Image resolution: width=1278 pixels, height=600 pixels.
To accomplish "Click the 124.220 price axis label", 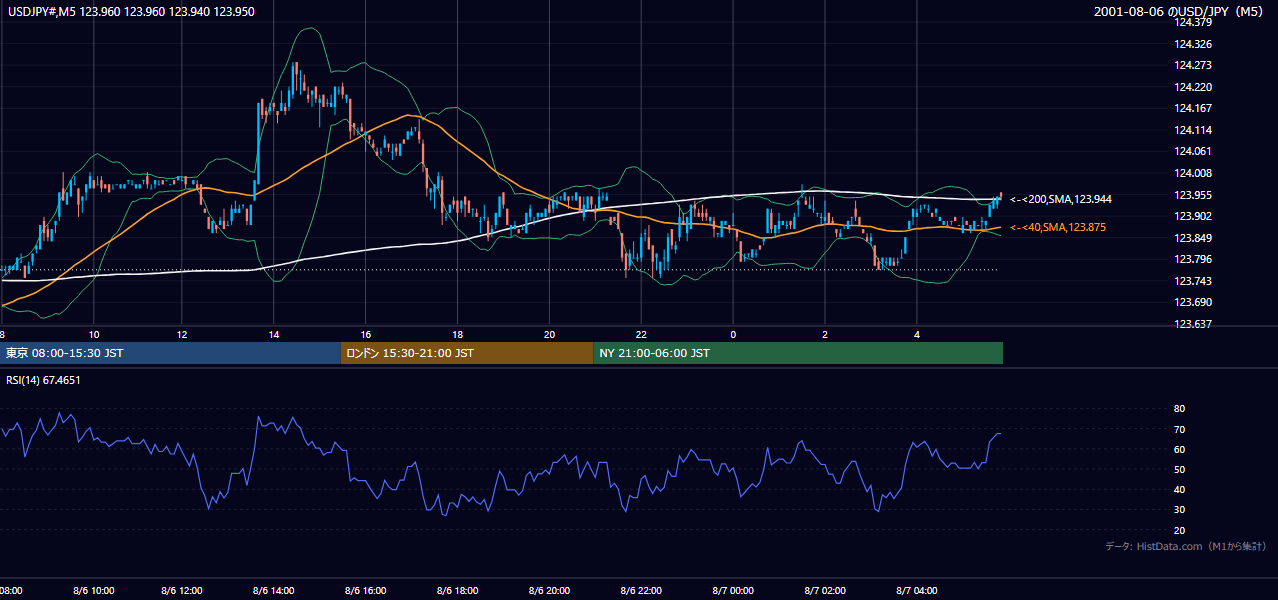I will pyautogui.click(x=1193, y=88).
